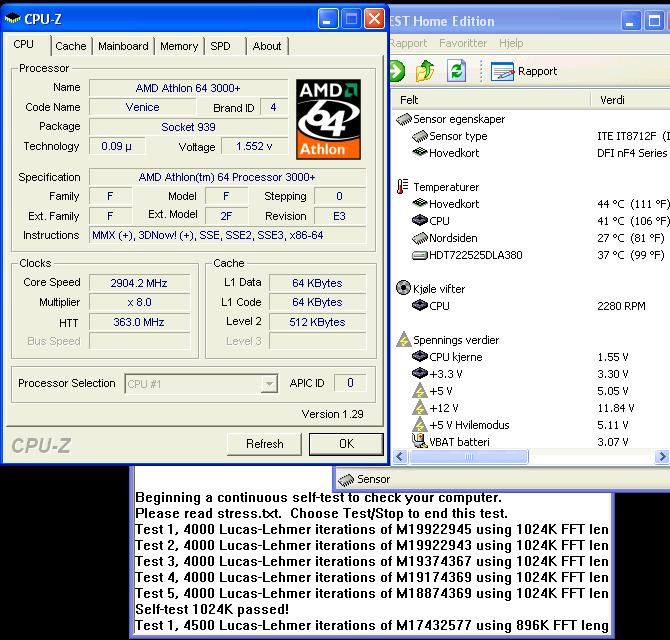Select the Sensor type row icon

[420, 136]
